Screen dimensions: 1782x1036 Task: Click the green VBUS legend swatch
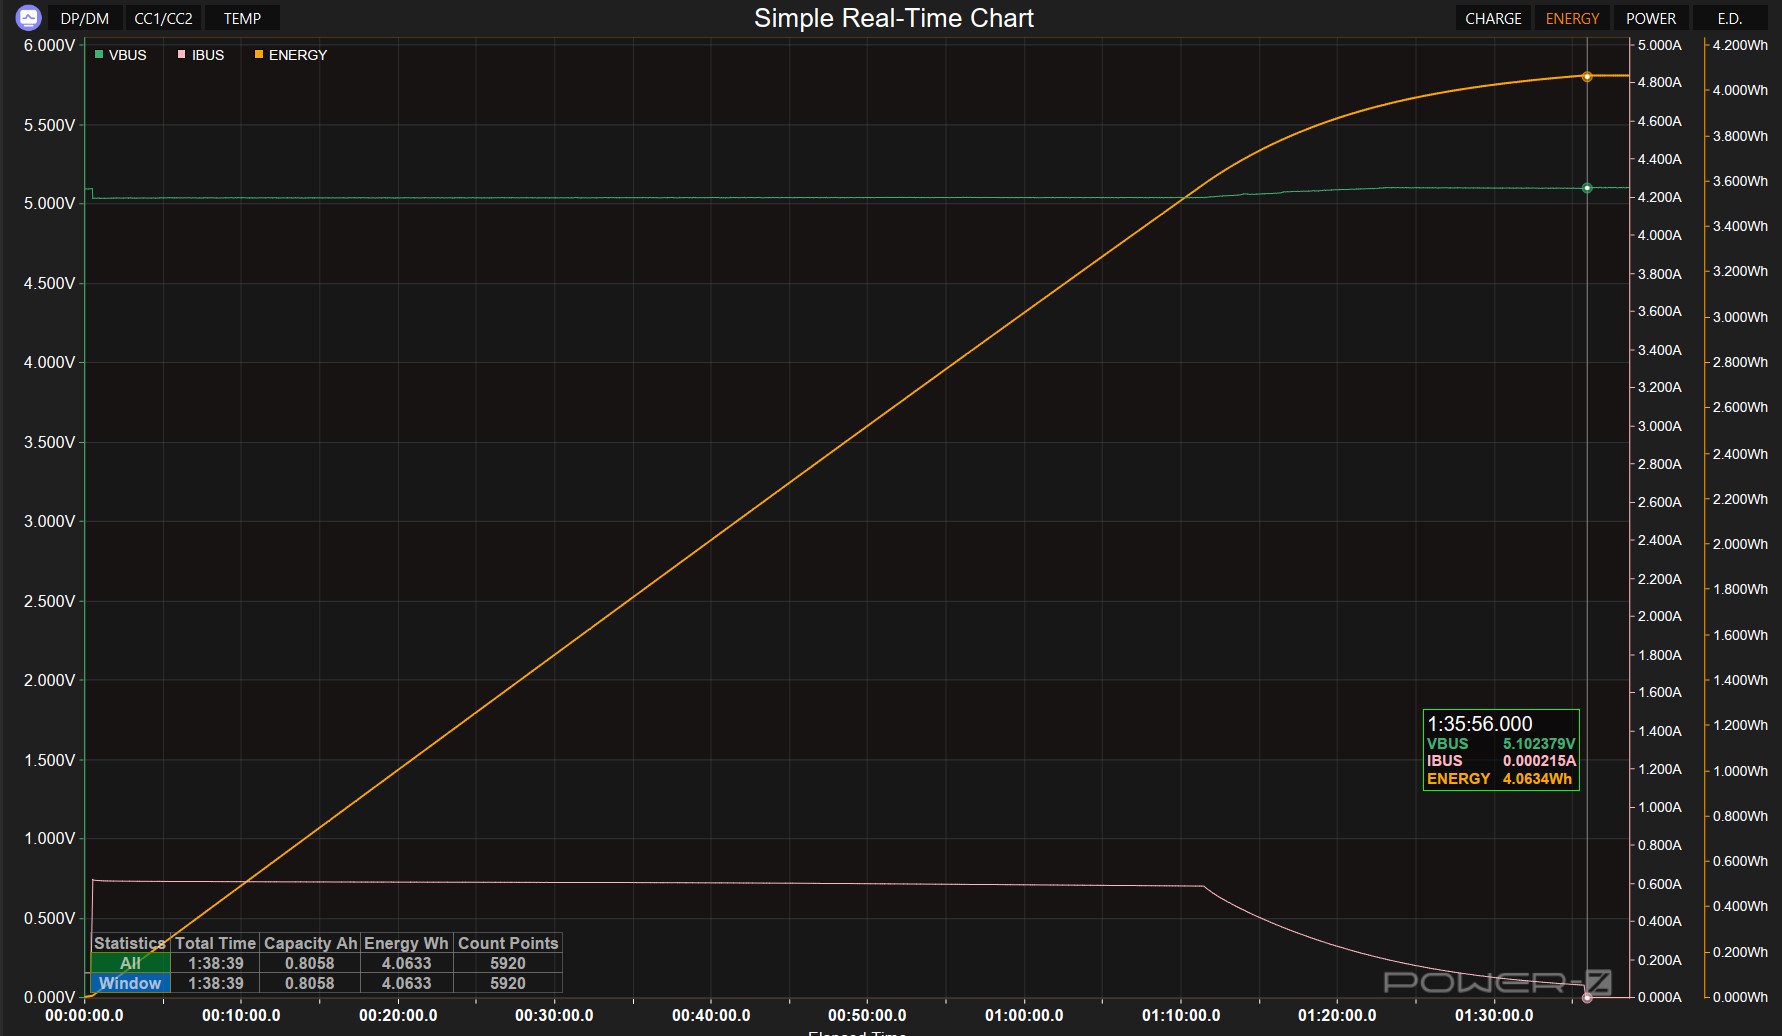pos(99,55)
